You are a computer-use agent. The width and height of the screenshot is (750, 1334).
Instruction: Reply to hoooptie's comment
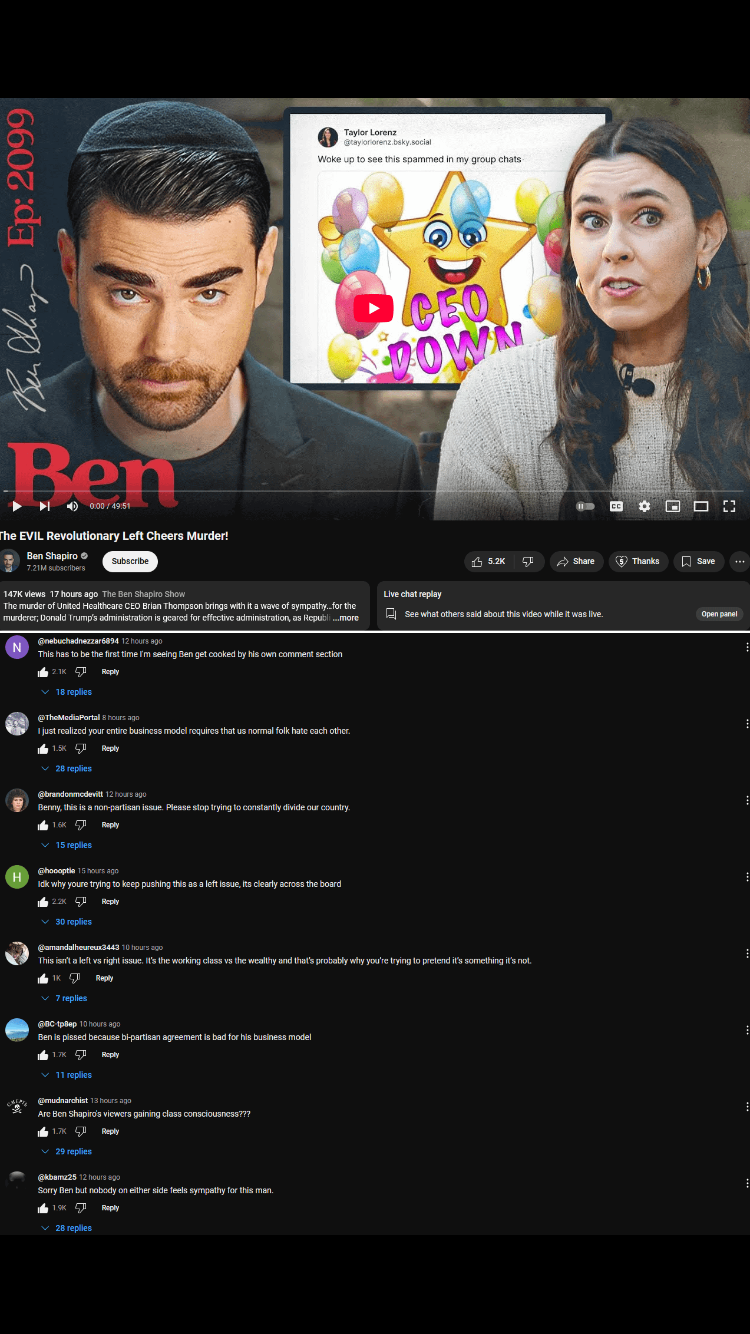110,902
